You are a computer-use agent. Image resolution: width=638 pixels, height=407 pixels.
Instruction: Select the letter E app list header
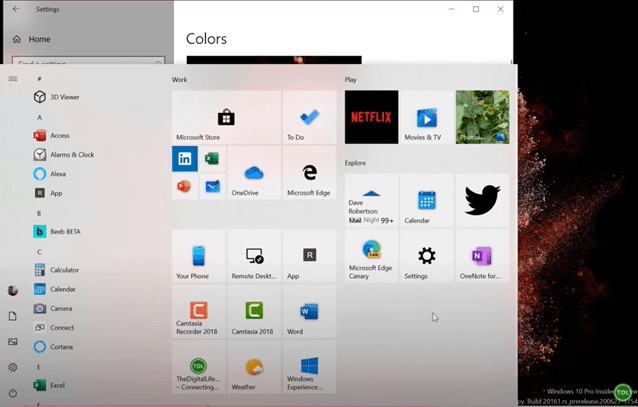[x=39, y=367]
